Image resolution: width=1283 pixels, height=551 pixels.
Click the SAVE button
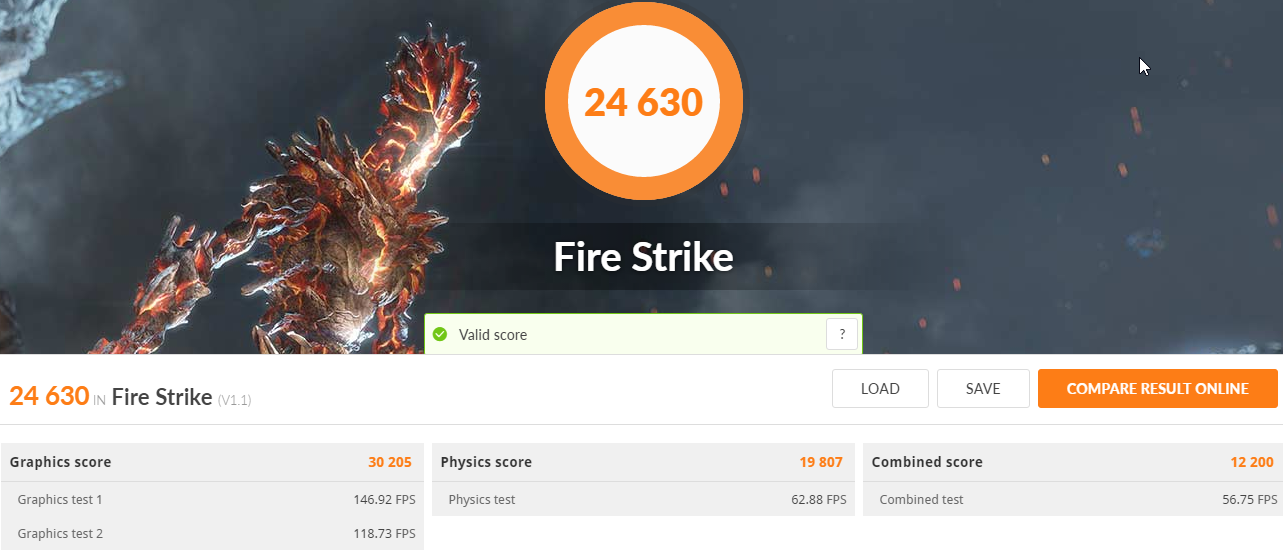tap(983, 389)
